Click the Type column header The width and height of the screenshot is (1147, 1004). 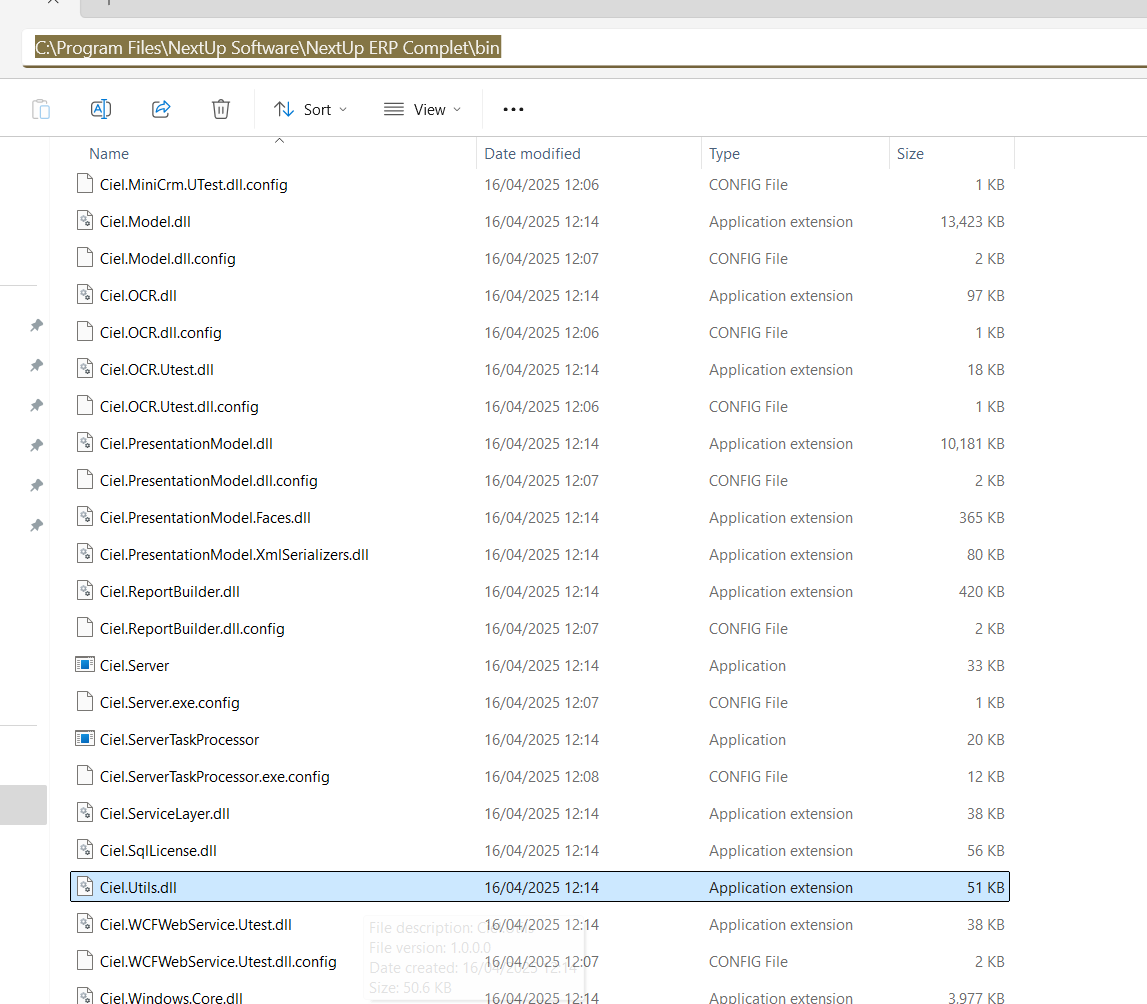point(724,154)
